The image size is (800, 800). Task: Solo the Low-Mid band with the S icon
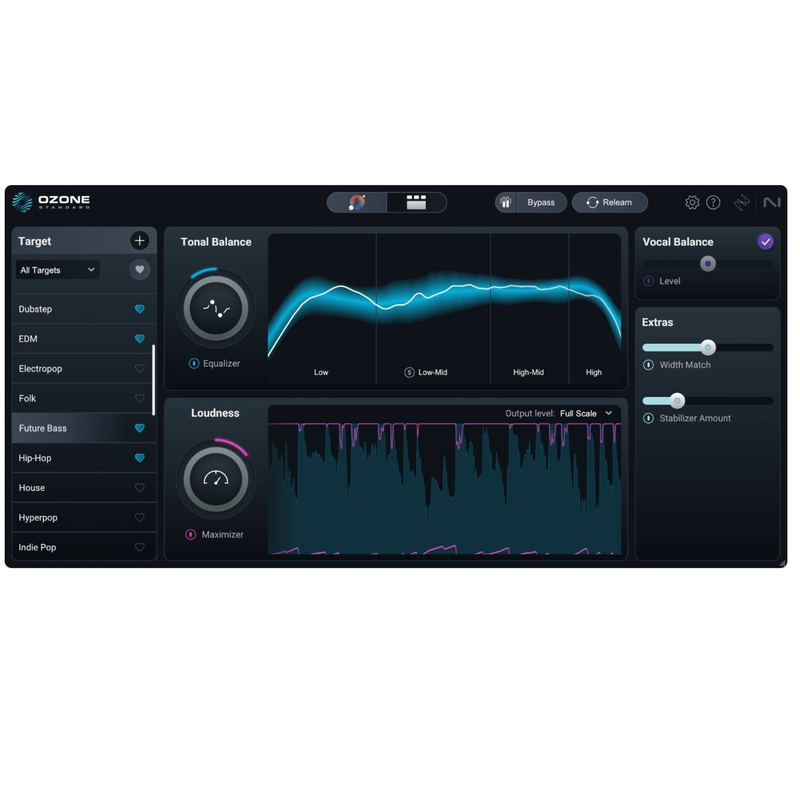coord(409,372)
